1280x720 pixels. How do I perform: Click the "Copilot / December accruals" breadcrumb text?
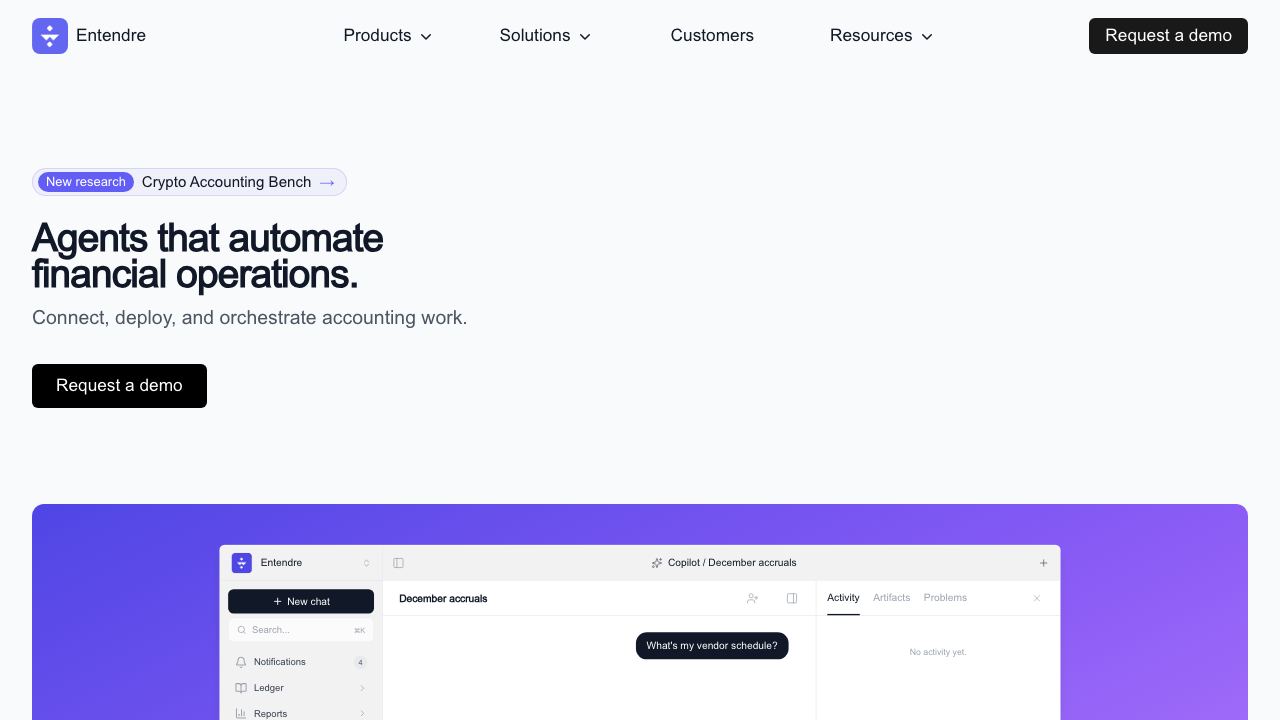coord(732,563)
